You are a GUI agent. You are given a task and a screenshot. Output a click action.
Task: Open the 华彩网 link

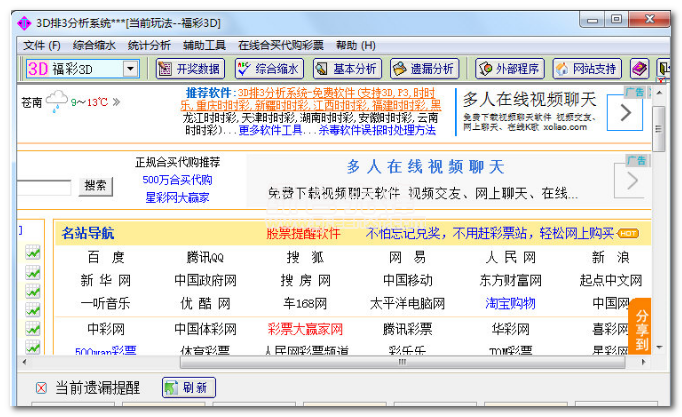(511, 329)
